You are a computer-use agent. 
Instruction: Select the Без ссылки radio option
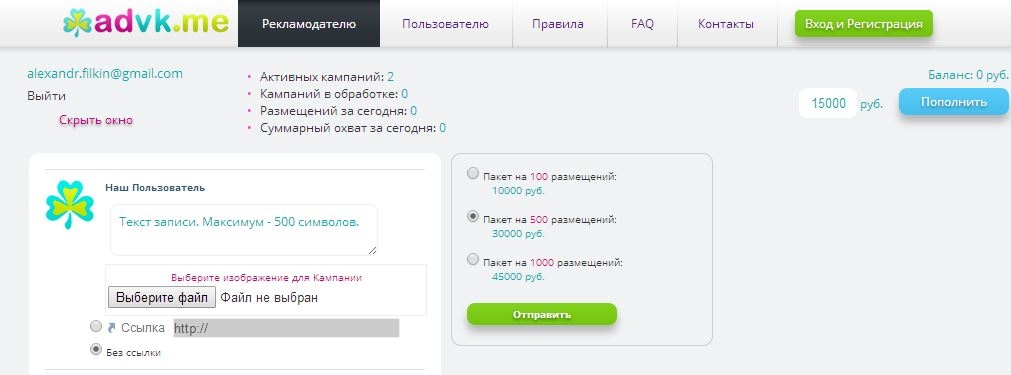tap(96, 349)
